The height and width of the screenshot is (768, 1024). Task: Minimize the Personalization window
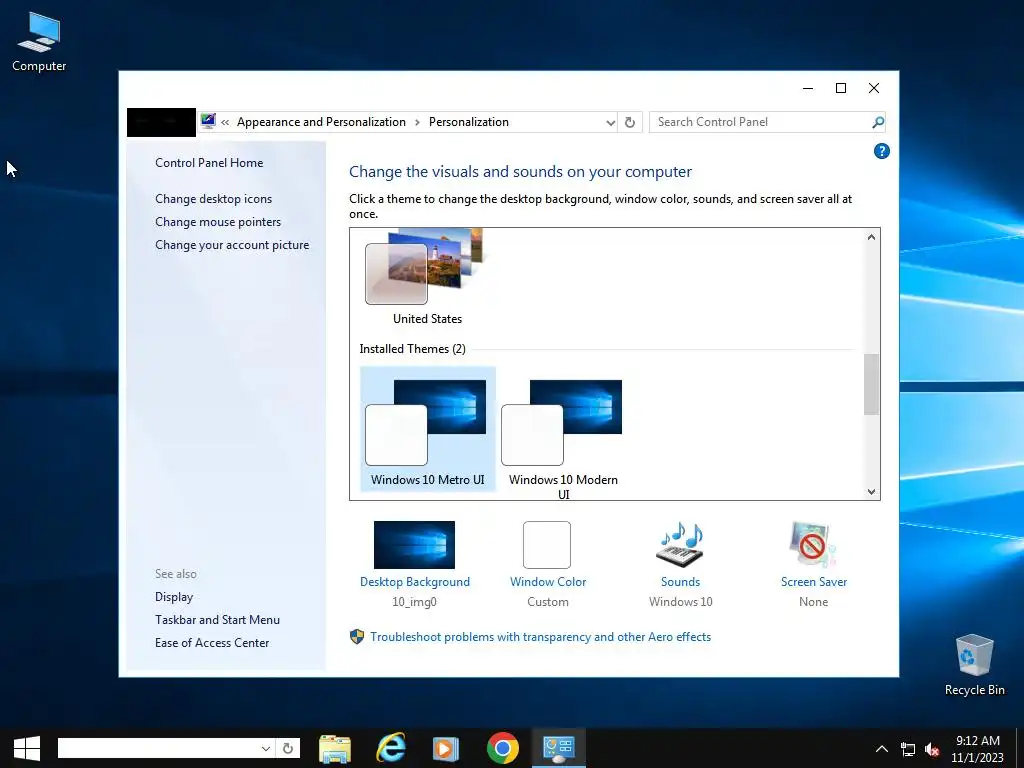point(808,88)
